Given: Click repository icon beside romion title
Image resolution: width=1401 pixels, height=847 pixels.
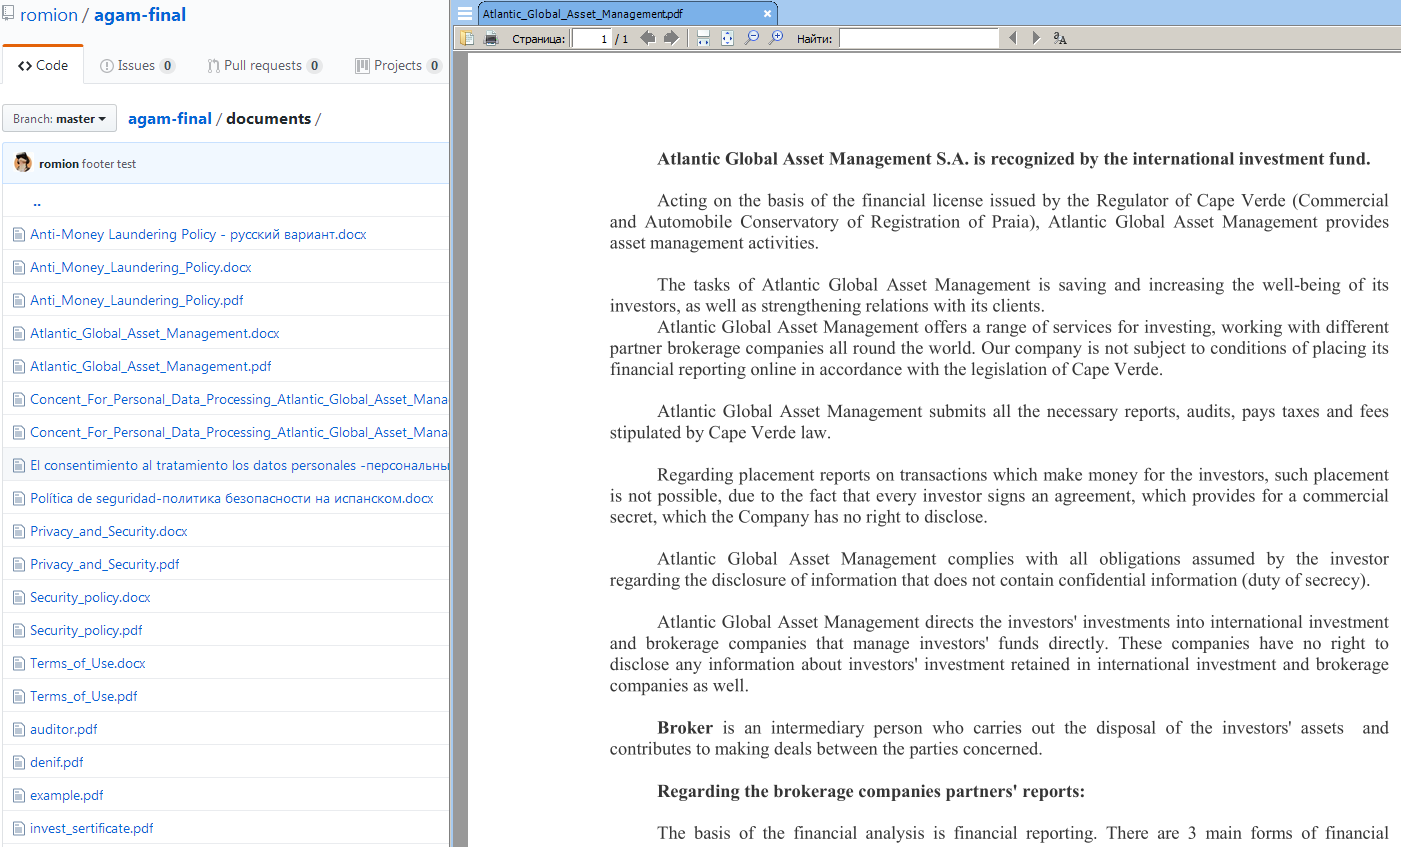Looking at the screenshot, I should point(8,14).
